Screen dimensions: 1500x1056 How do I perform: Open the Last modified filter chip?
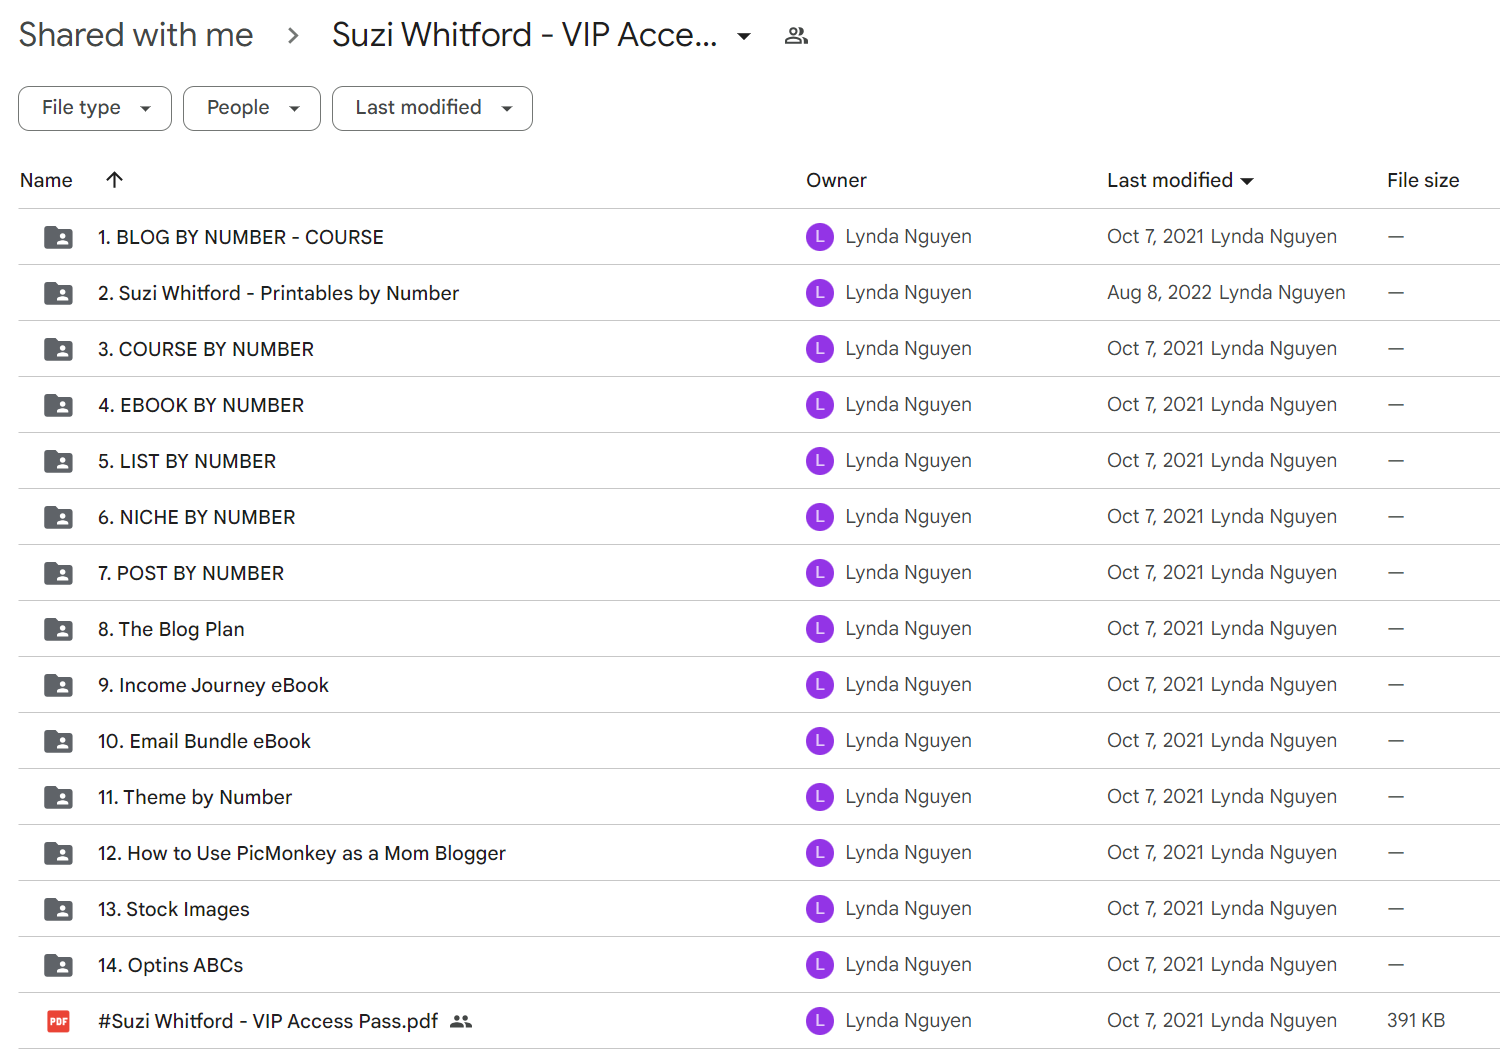432,108
